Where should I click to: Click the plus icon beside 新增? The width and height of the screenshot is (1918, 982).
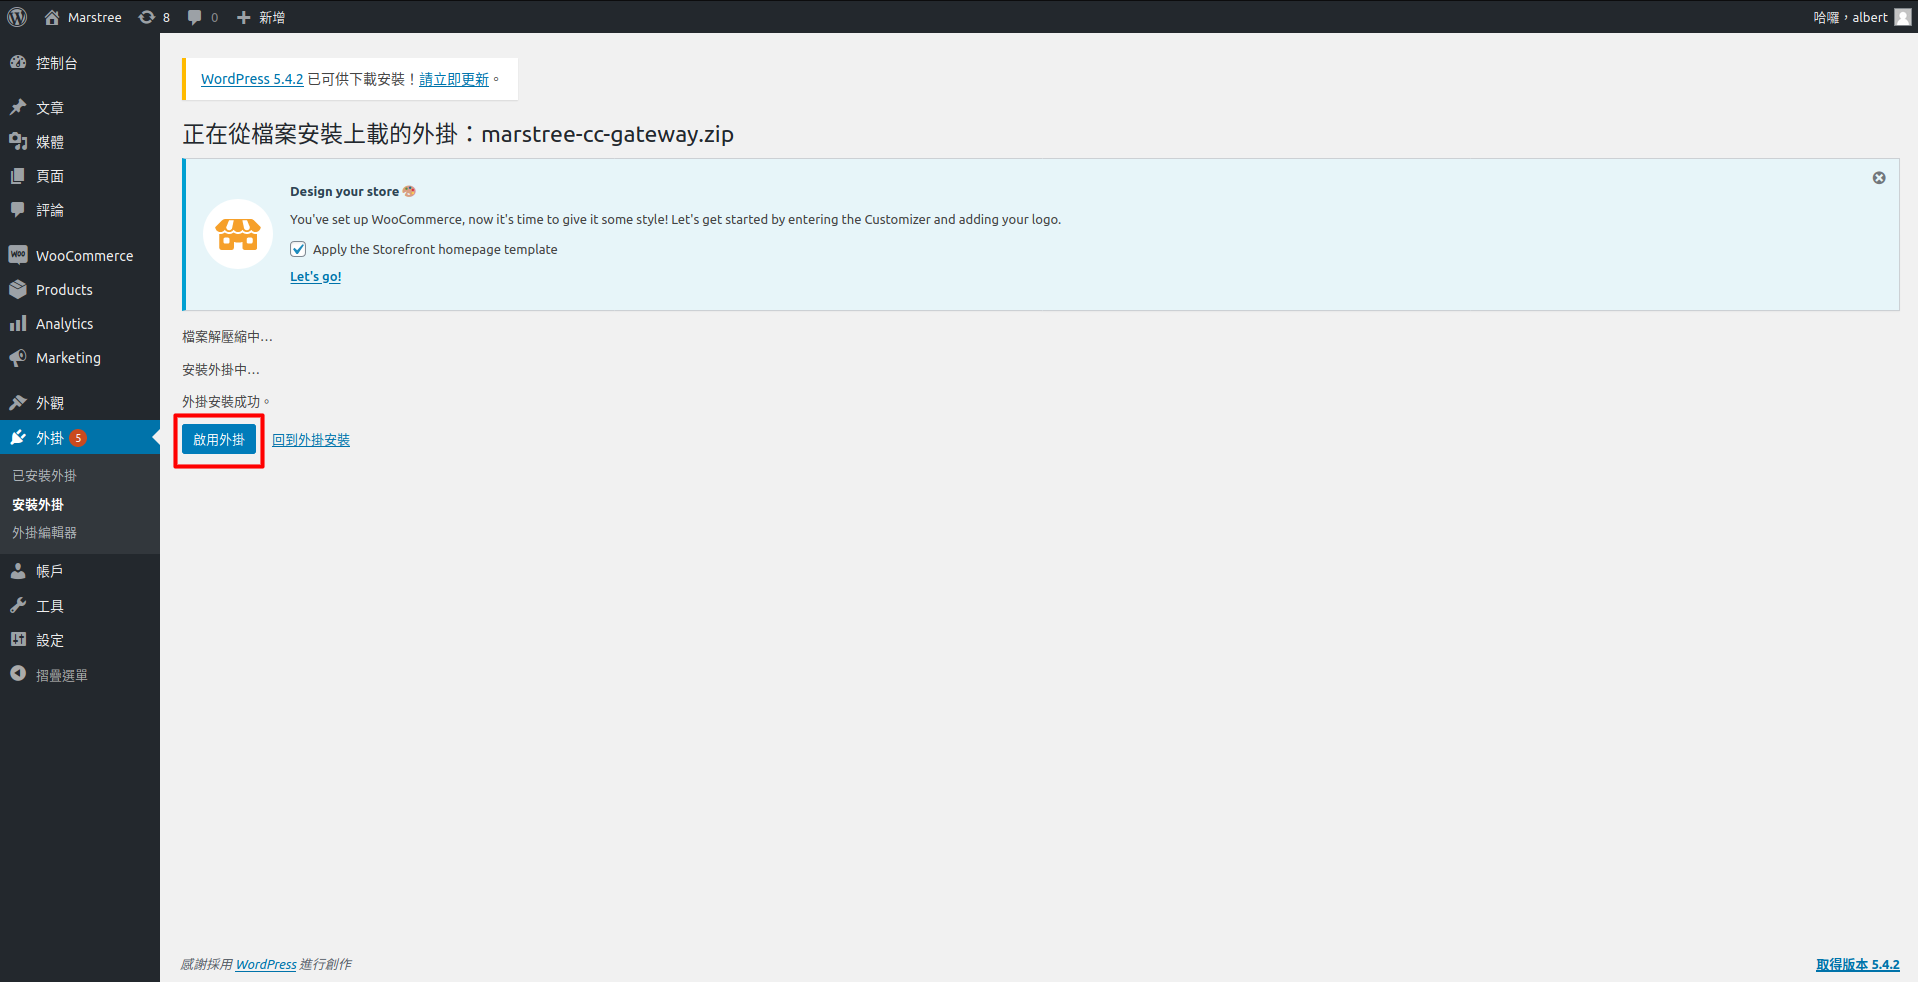[x=243, y=17]
